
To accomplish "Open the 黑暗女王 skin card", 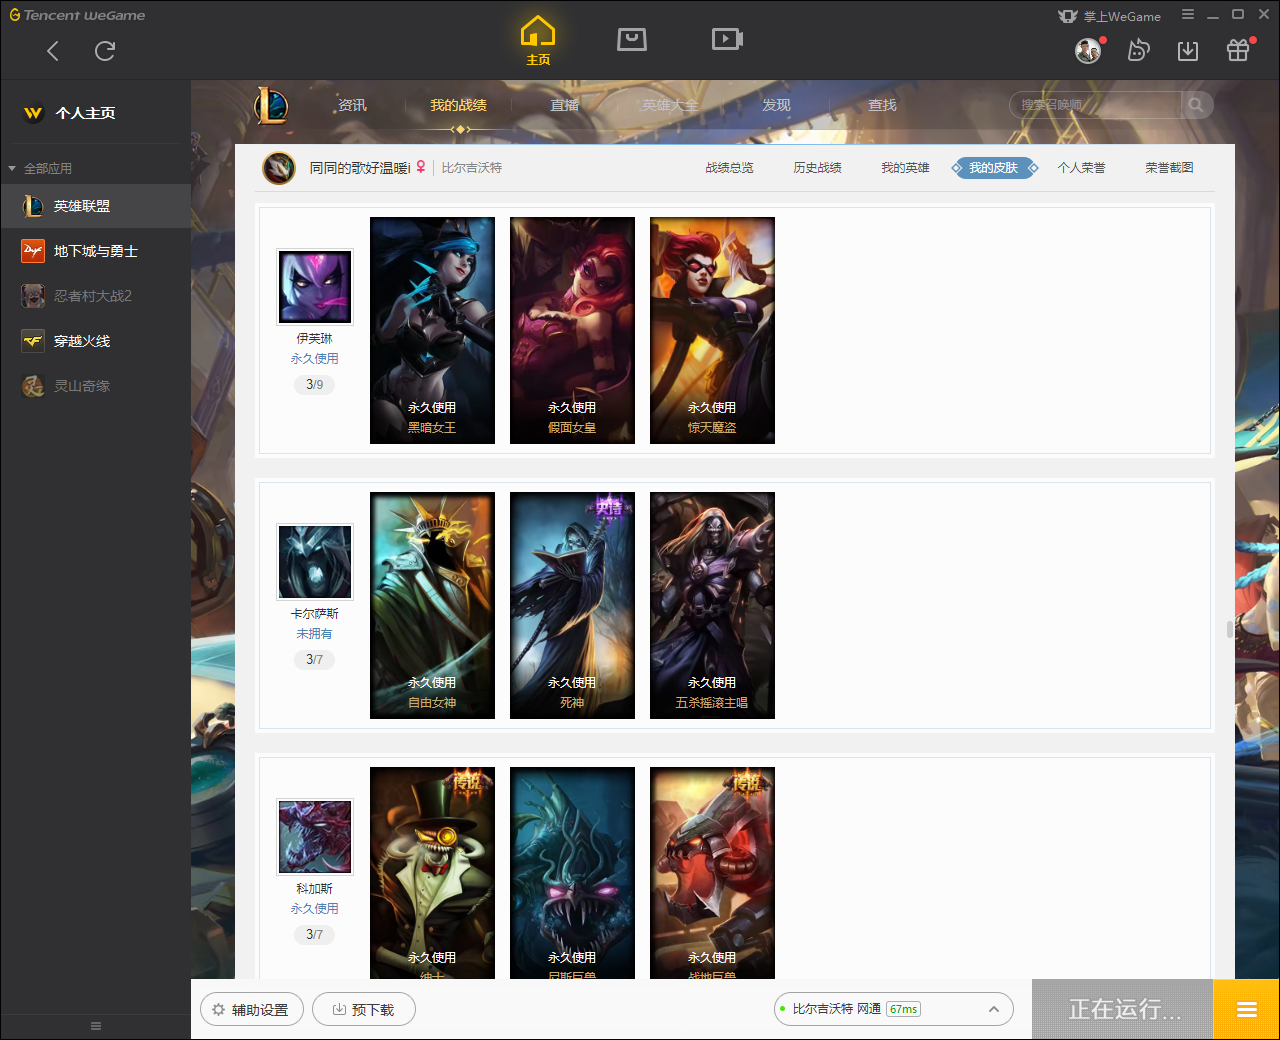I will 432,330.
